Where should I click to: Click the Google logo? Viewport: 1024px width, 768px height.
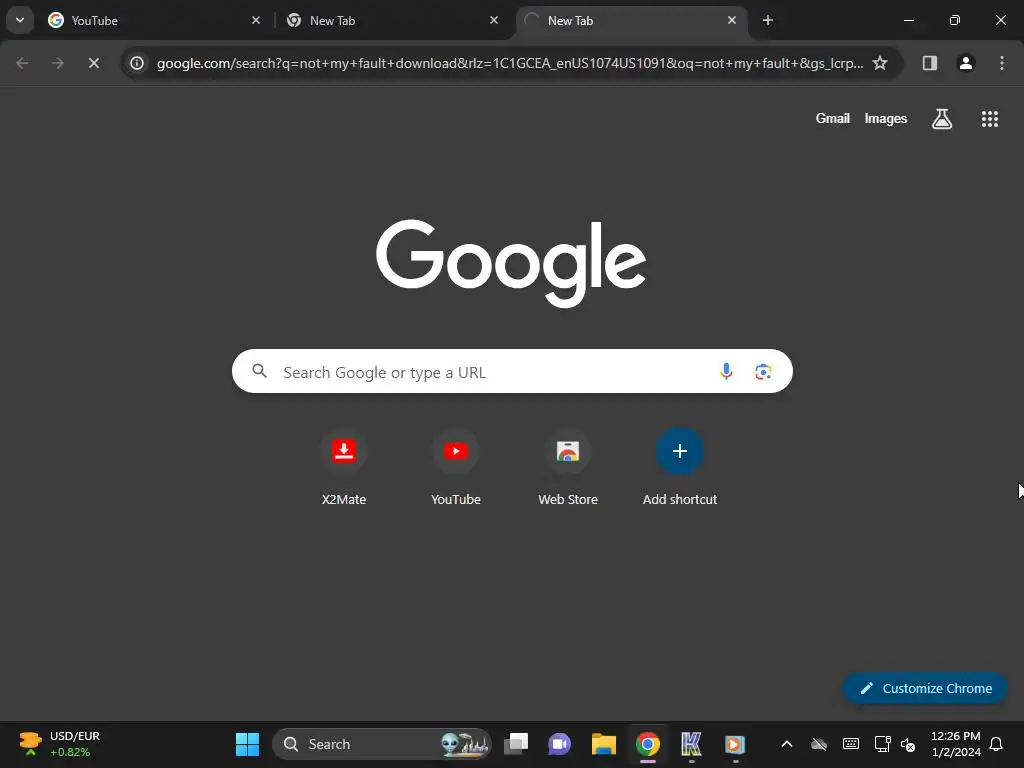511,263
